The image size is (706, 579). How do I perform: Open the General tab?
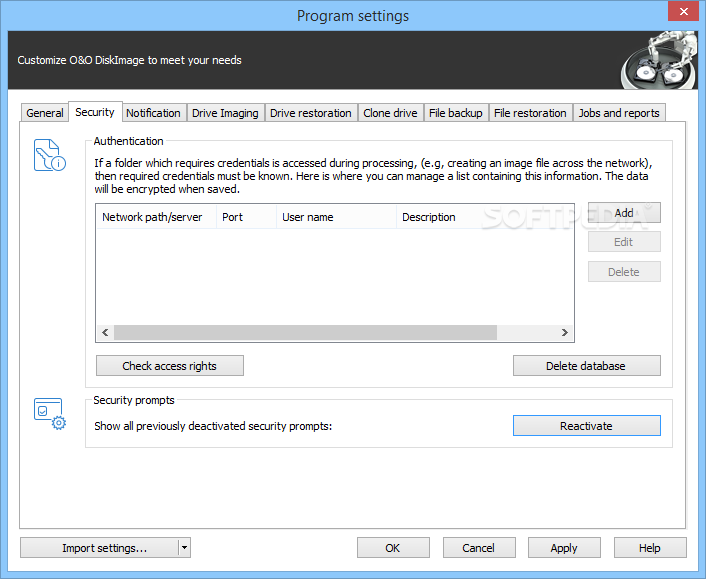point(45,113)
